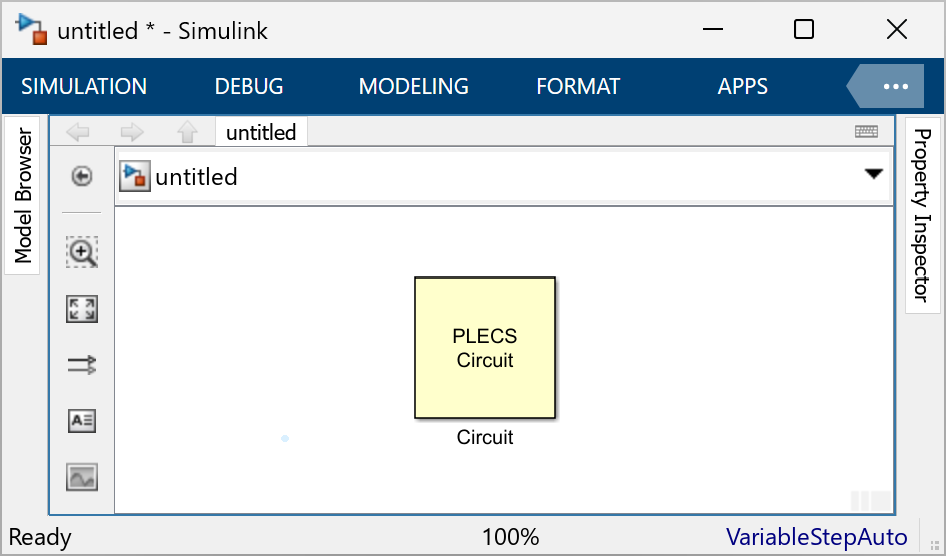Show the Property Inspector side panel

(922, 215)
